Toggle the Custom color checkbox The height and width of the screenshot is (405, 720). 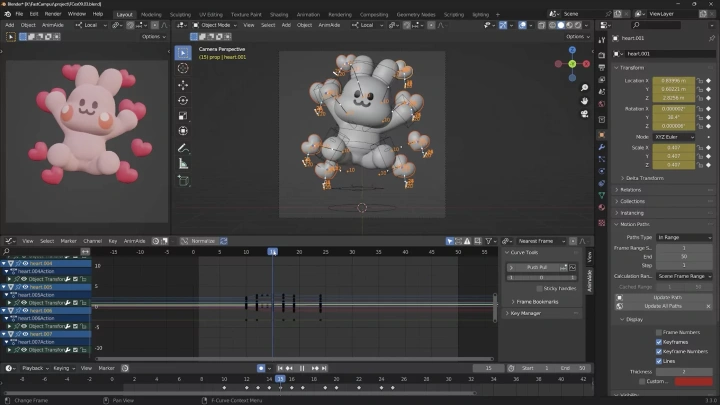click(x=642, y=381)
